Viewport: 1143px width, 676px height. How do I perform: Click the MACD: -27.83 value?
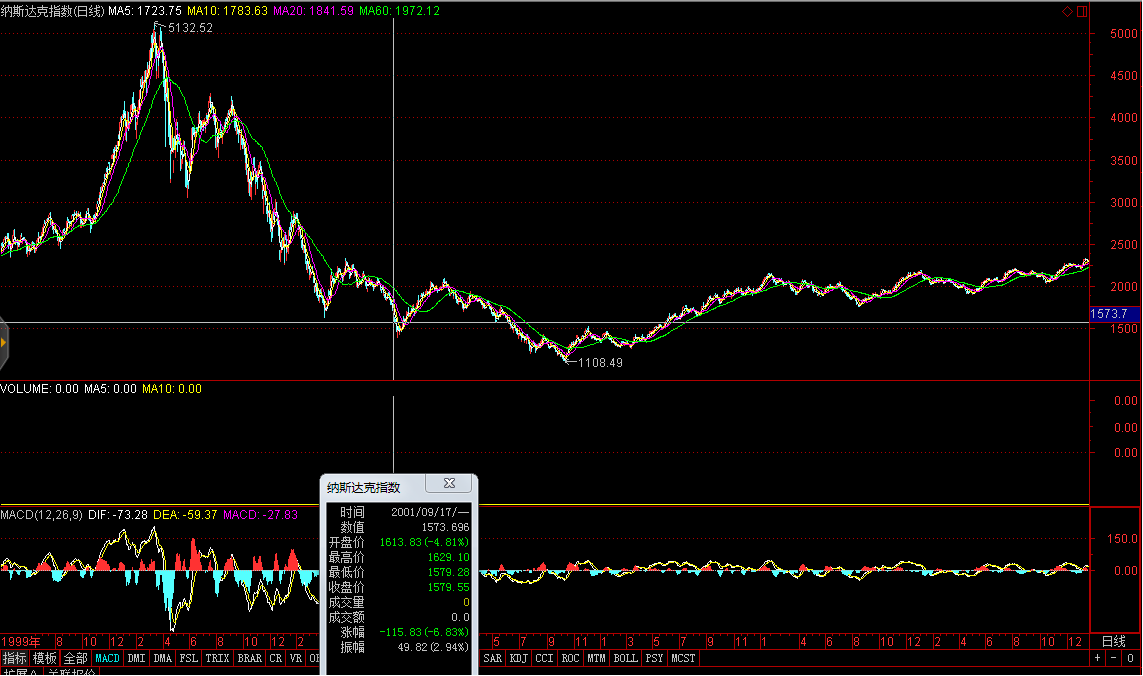click(260, 515)
